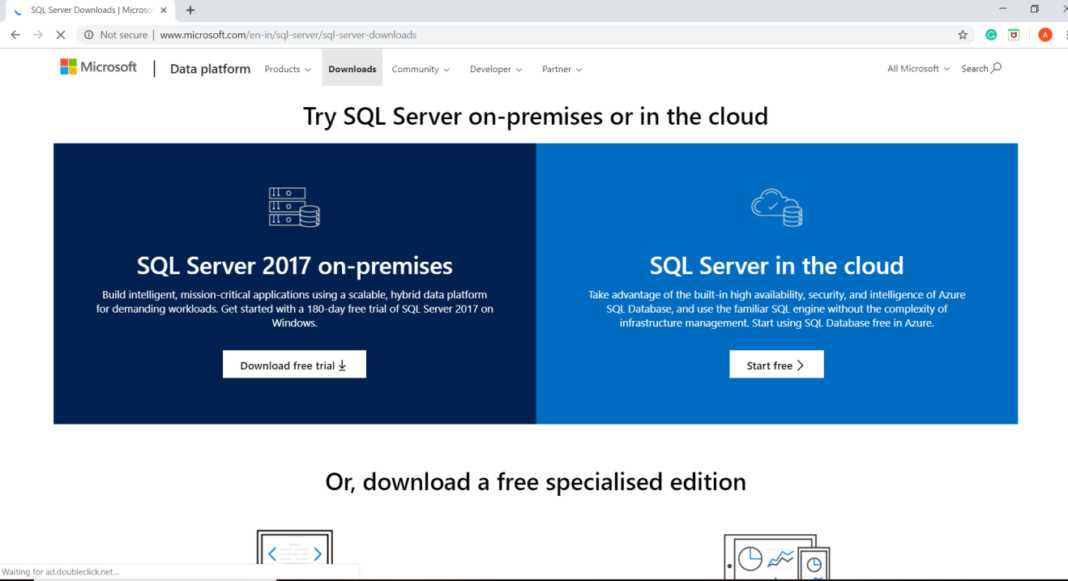Bookmark this page with the star icon
The height and width of the screenshot is (581, 1068).
click(x=962, y=34)
